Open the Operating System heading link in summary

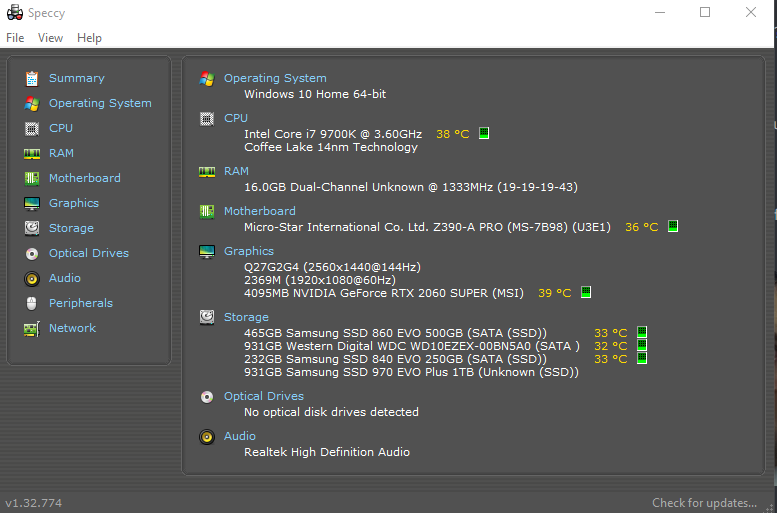[x=275, y=78]
